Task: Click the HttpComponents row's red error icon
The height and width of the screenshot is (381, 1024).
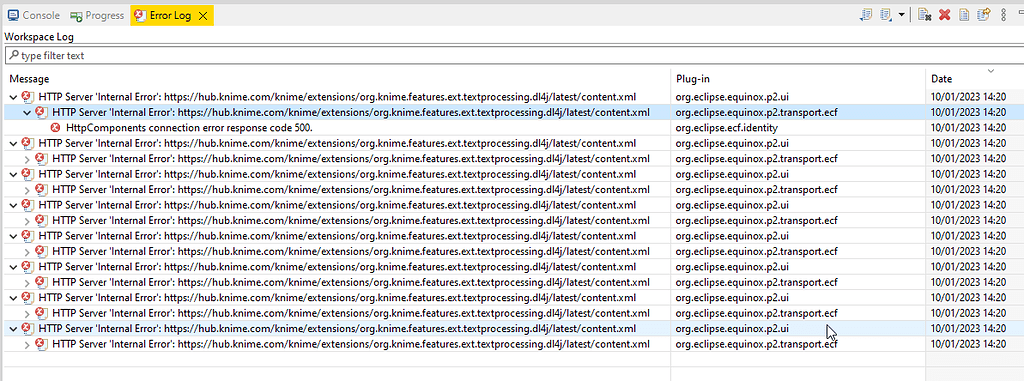Action: (56, 127)
